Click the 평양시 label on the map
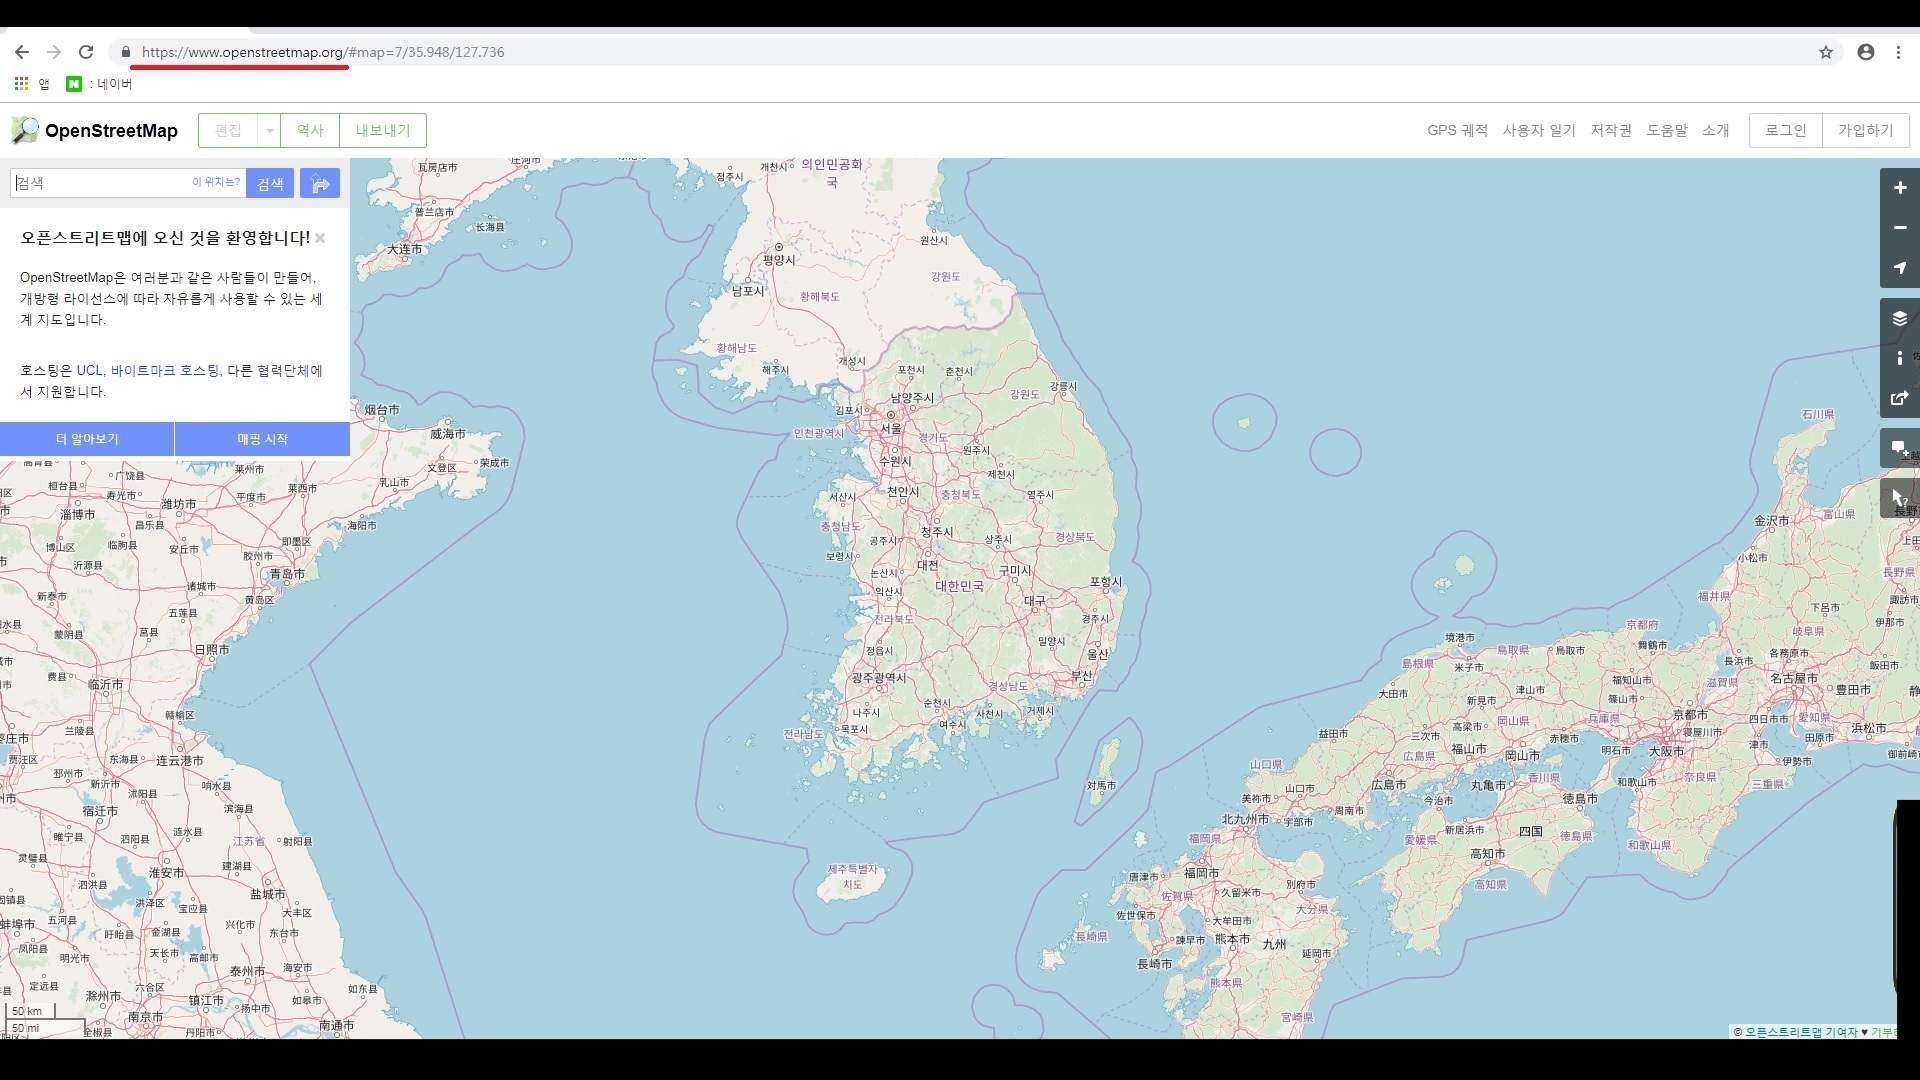Viewport: 1920px width, 1080px height. click(x=779, y=260)
